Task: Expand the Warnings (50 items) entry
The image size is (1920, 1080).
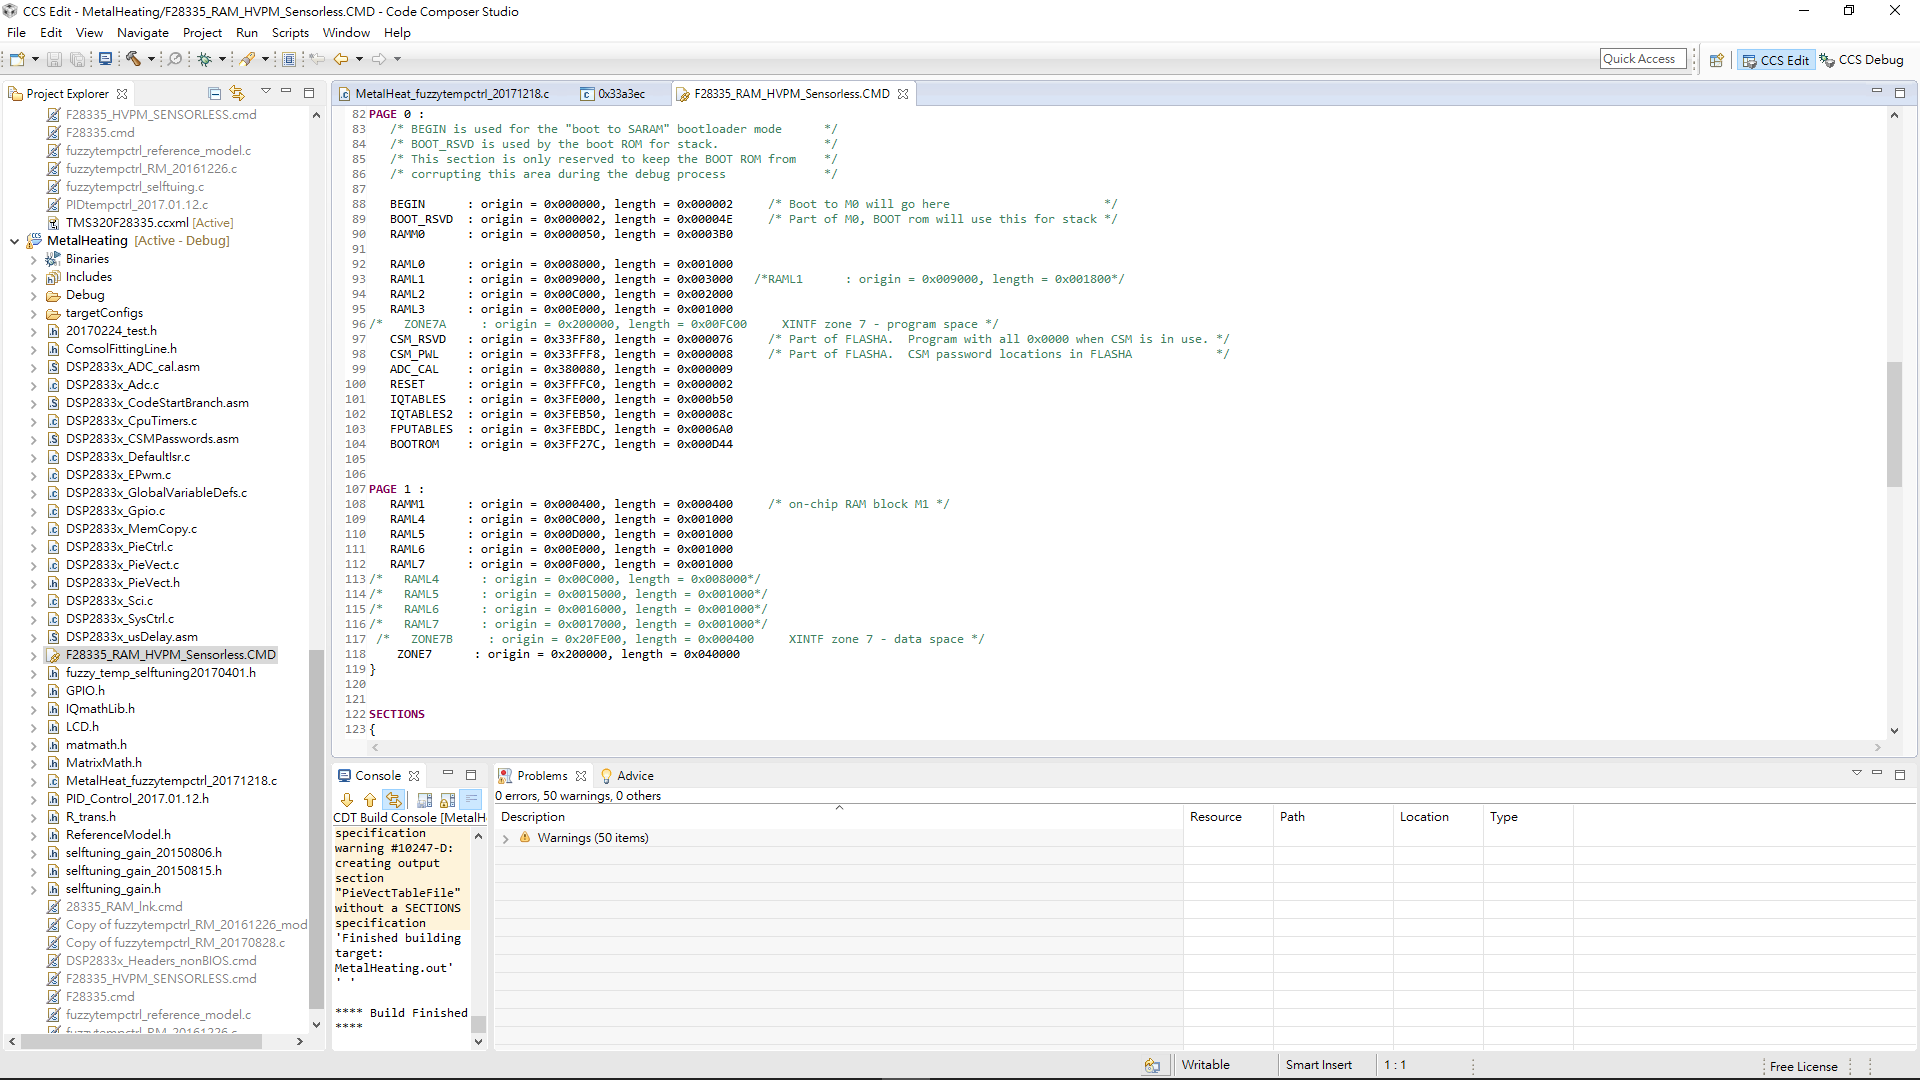Action: (506, 839)
